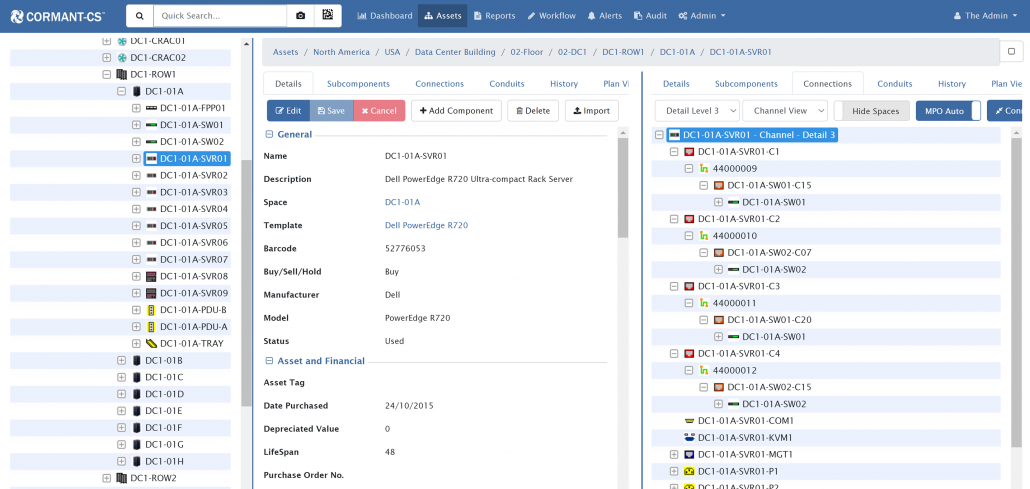
Task: Click the DC1-01A-PDU-B yellow PDU icon
Action: [151, 310]
